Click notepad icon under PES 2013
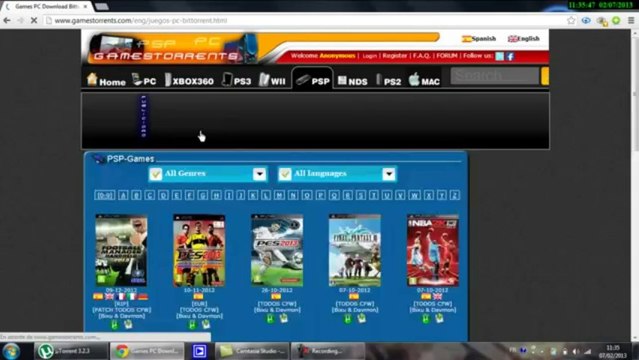 click(284, 318)
